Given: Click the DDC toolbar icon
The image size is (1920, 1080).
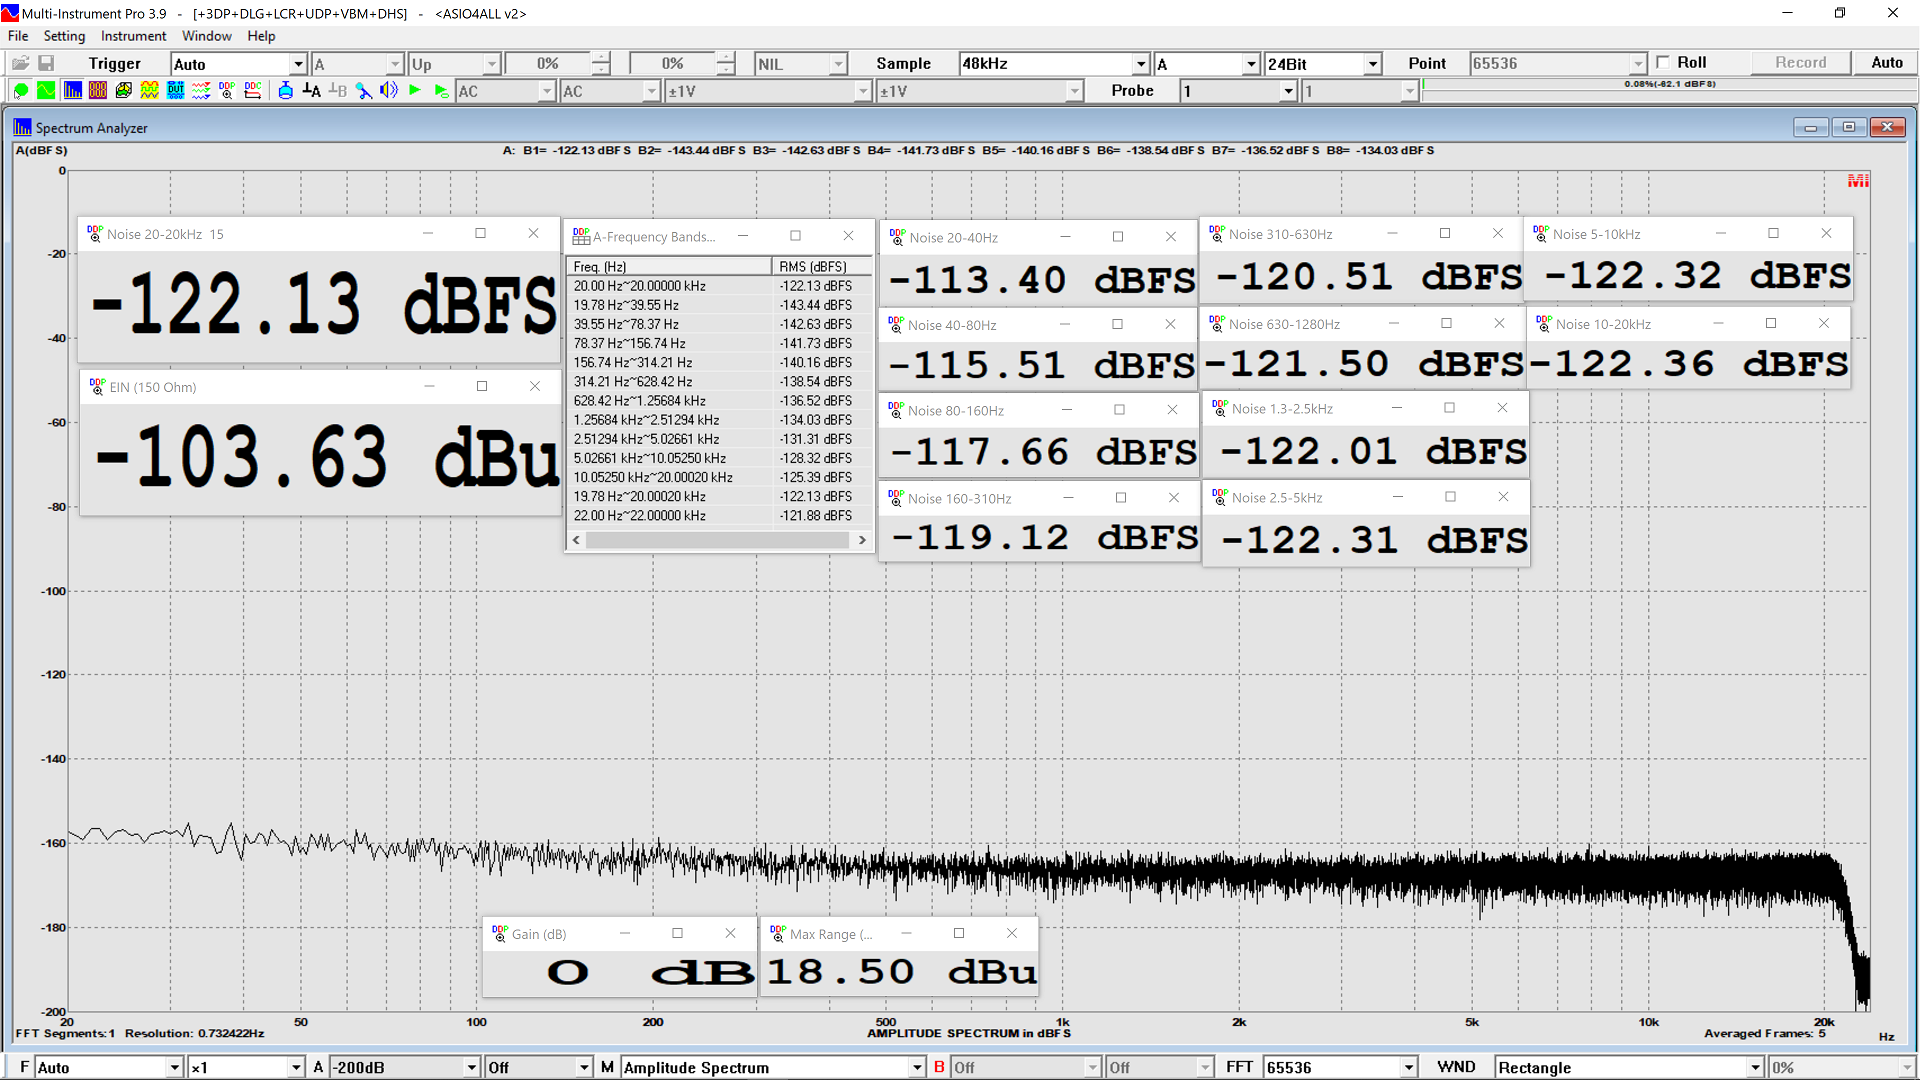Looking at the screenshot, I should [x=253, y=91].
